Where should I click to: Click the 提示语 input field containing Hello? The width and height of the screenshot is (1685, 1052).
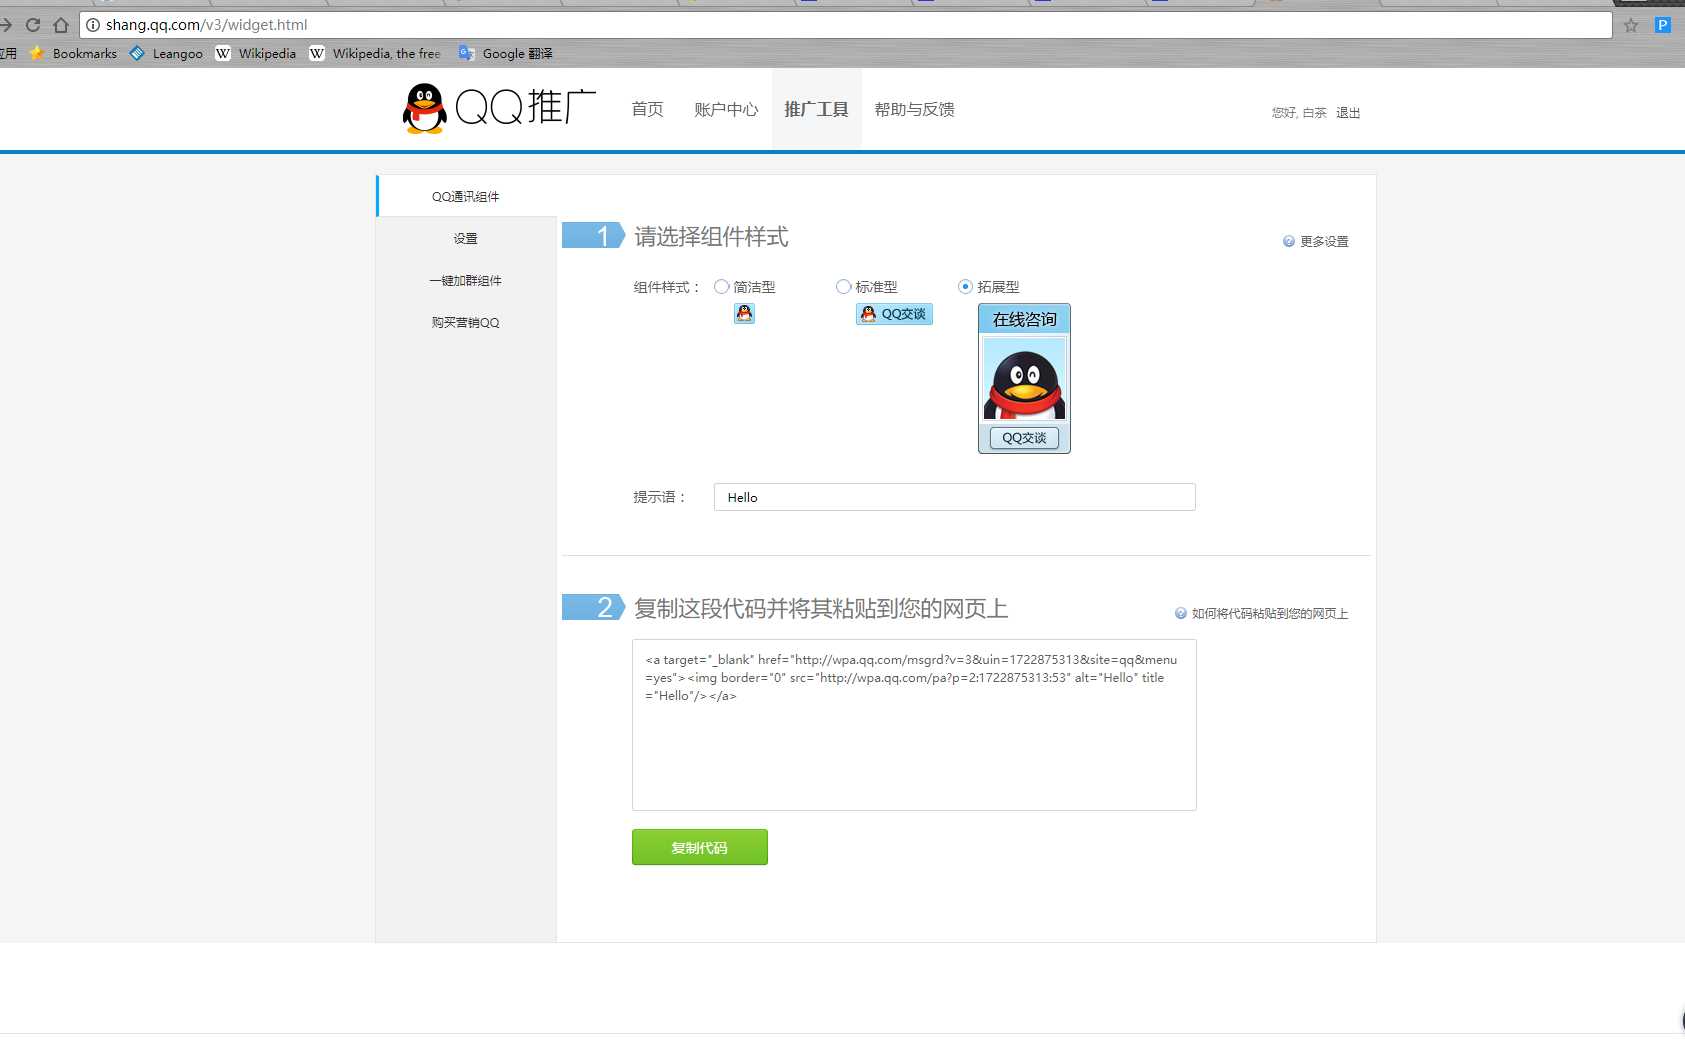pyautogui.click(x=955, y=497)
